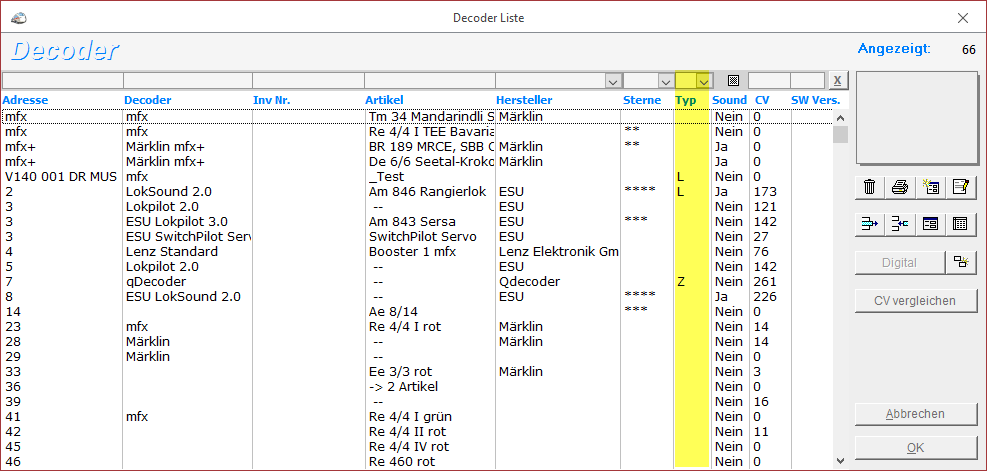Click the Abbrechen button

(x=915, y=414)
